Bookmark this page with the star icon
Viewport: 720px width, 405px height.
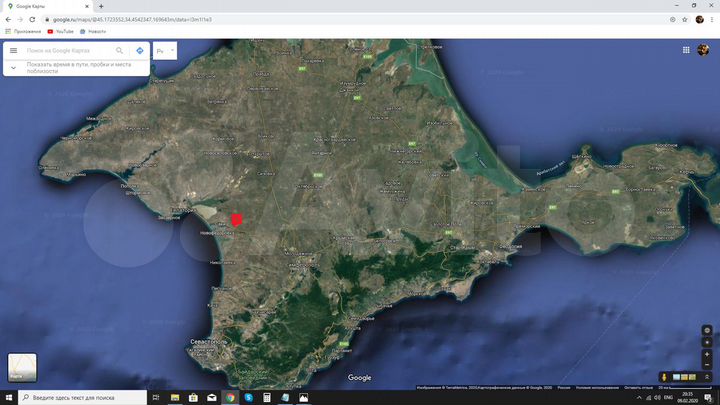[x=685, y=20]
